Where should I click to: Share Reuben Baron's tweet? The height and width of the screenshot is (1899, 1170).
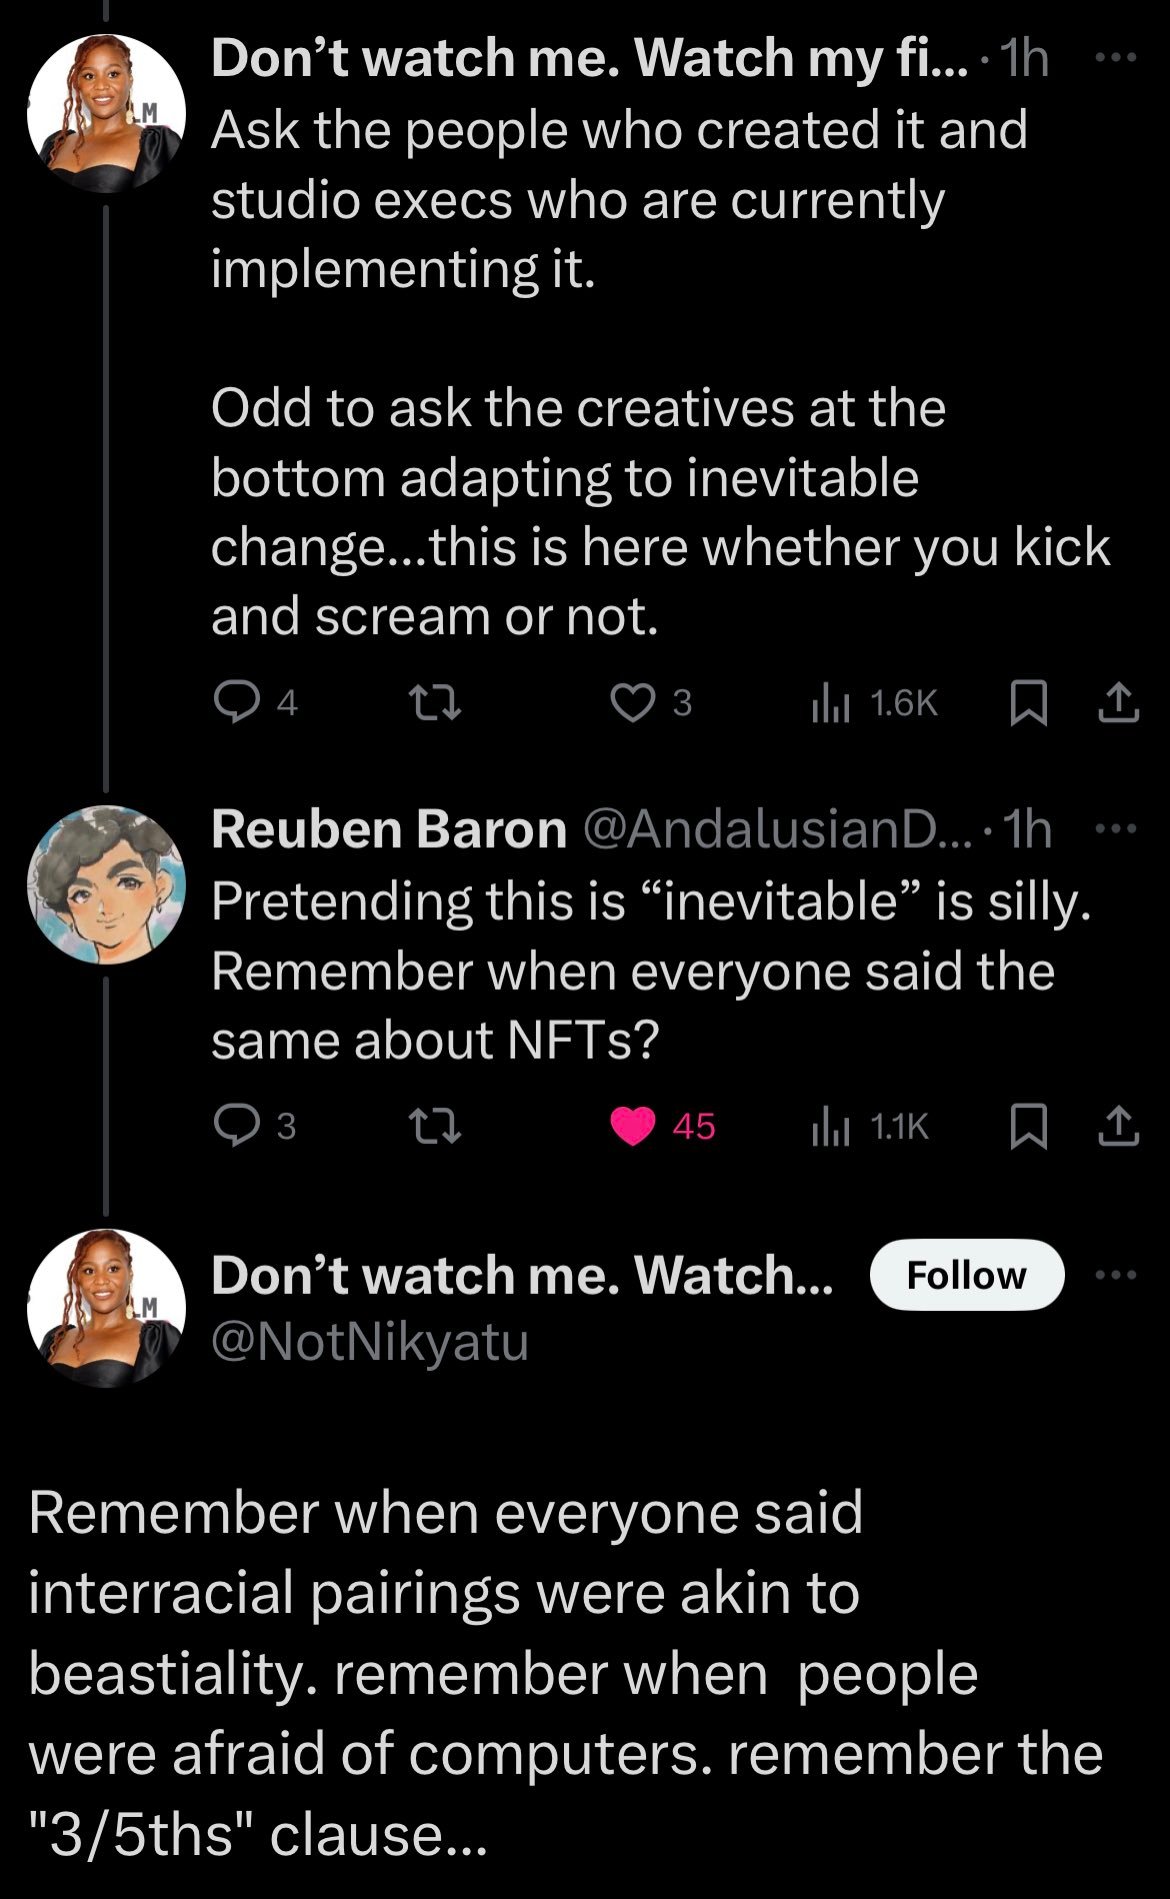click(1118, 1126)
